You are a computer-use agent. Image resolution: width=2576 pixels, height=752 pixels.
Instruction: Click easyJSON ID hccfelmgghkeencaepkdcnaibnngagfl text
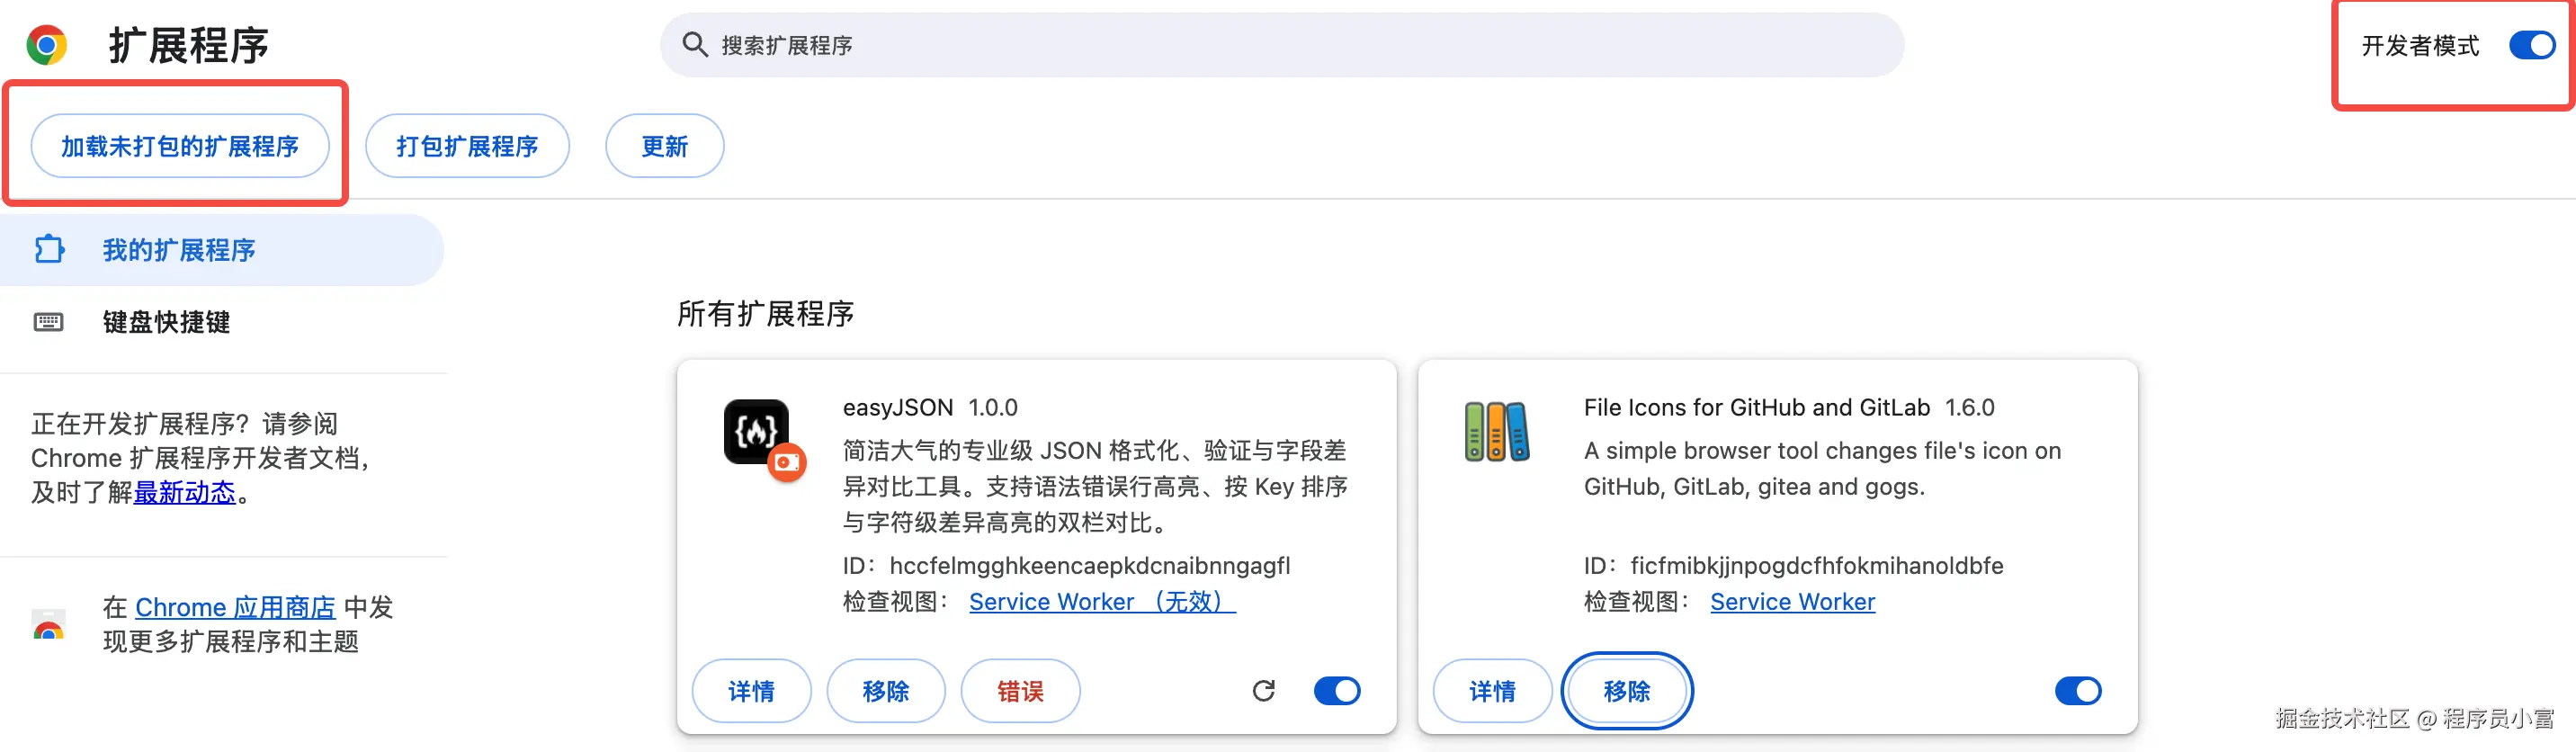point(1090,566)
